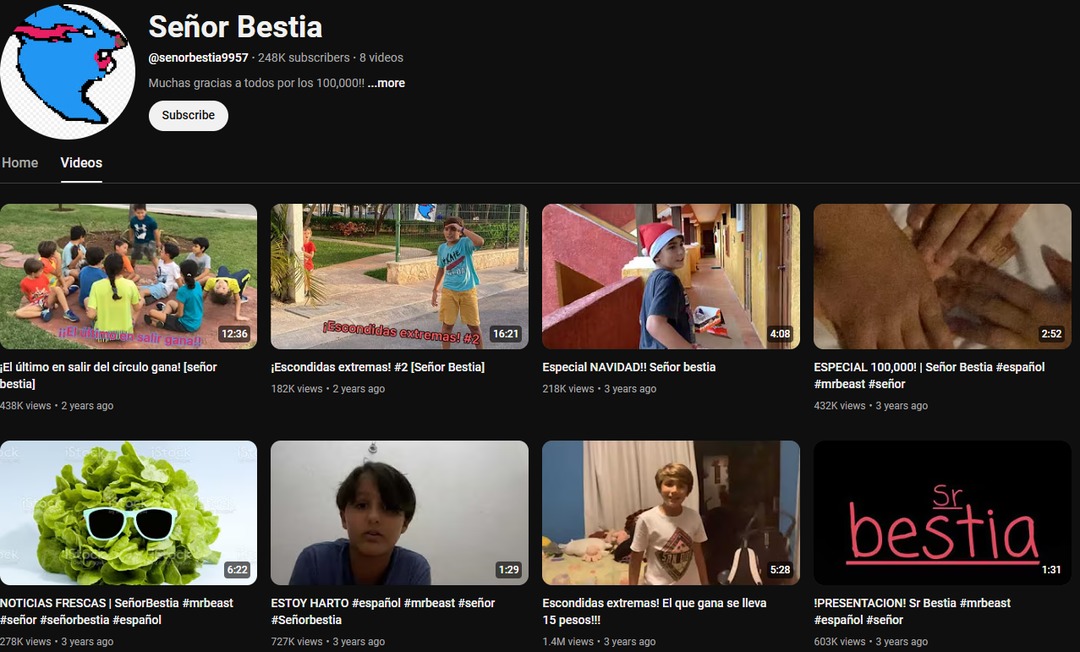Image resolution: width=1080 pixels, height=652 pixels.
Task: Open the Escondidas extremas #2 thumbnail
Action: [399, 276]
